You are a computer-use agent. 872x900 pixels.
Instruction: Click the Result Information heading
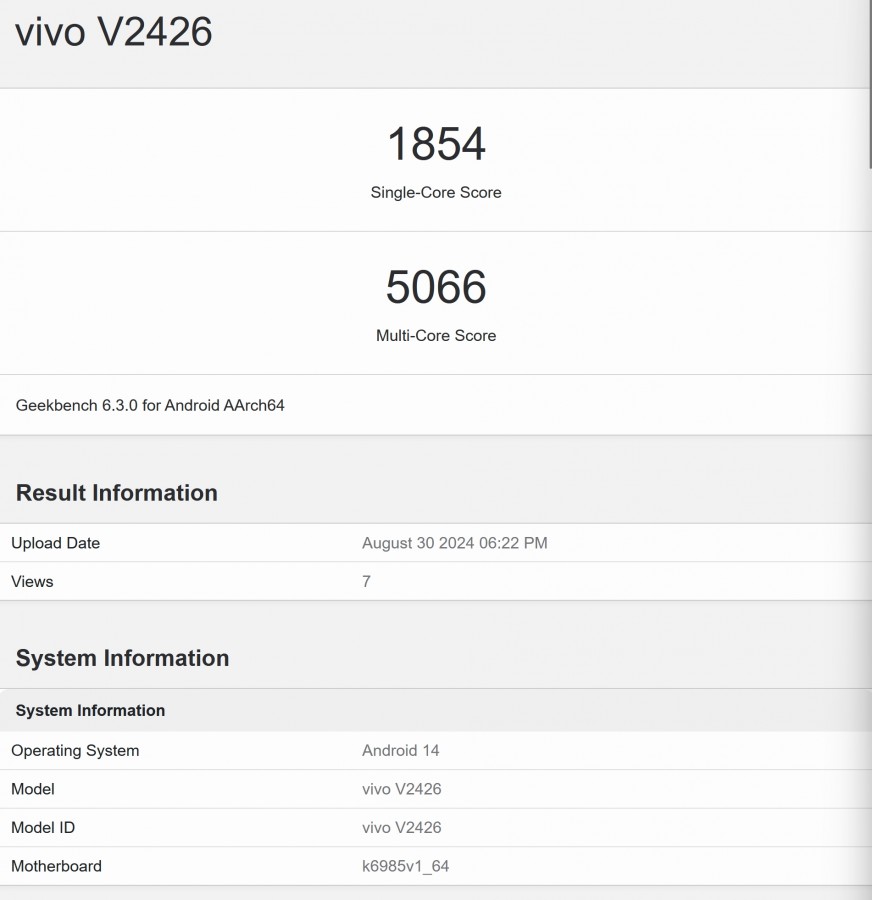coord(116,493)
